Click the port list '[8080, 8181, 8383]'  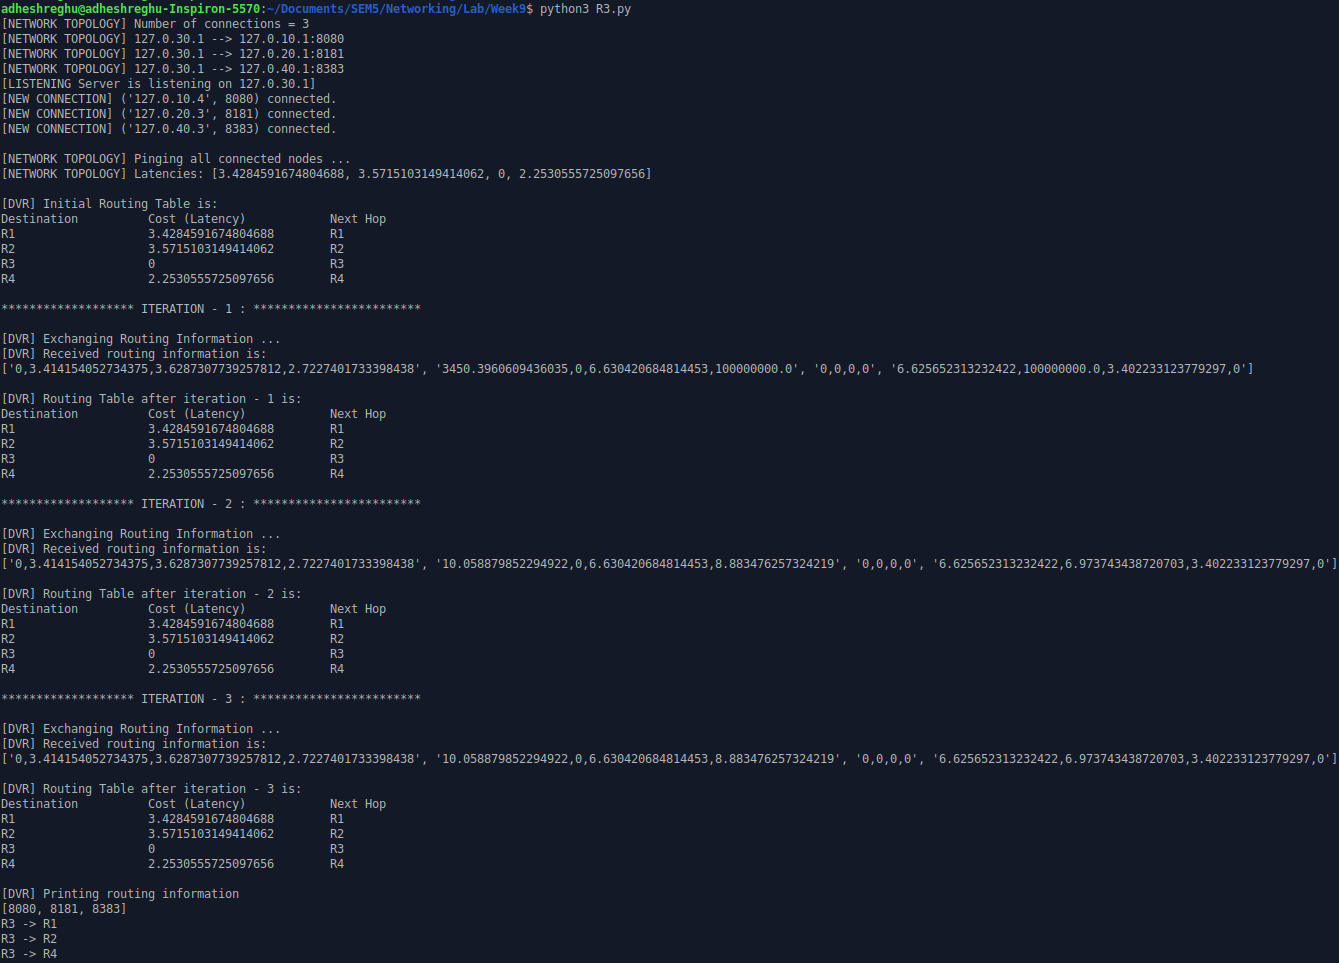(x=64, y=909)
